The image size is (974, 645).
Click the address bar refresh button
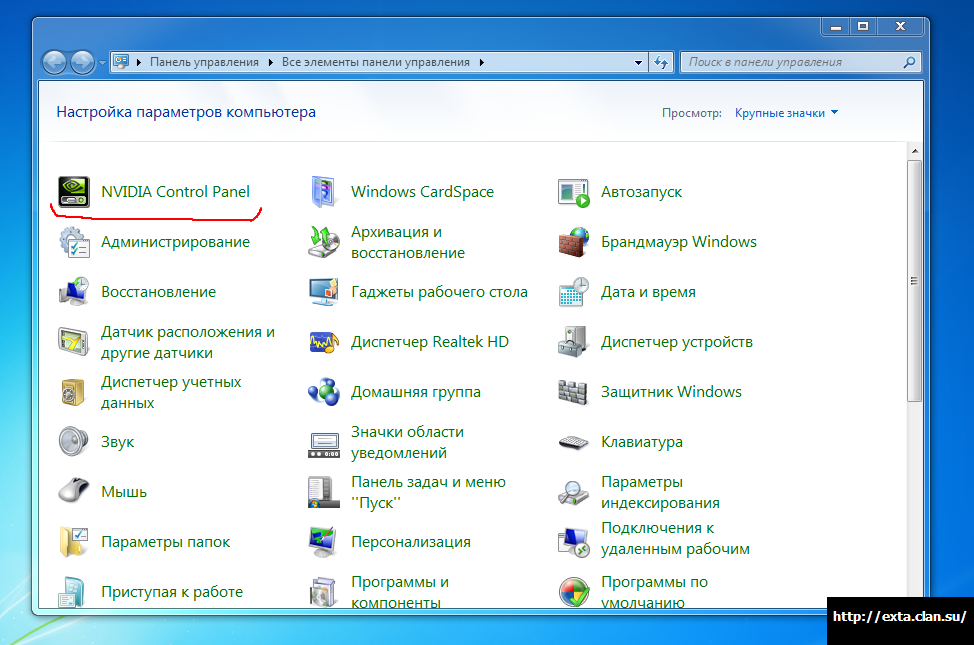coord(661,62)
